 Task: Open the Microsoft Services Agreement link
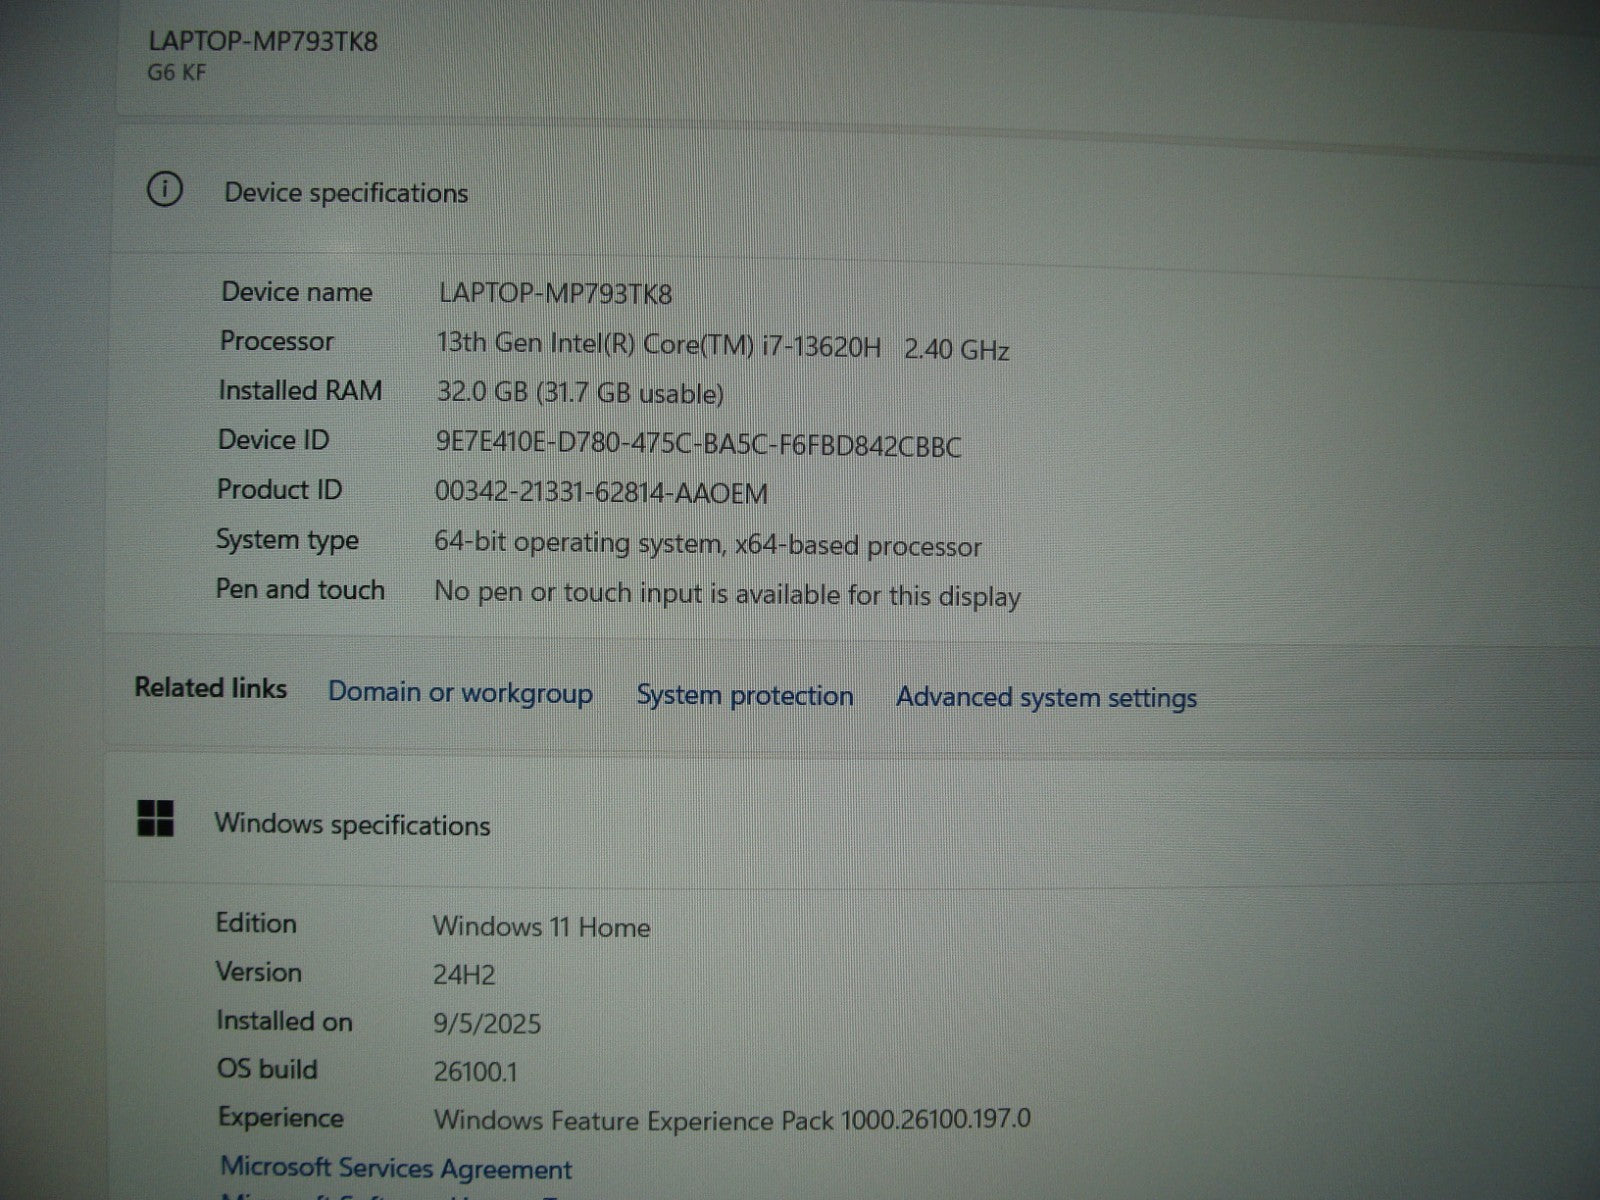[396, 1168]
